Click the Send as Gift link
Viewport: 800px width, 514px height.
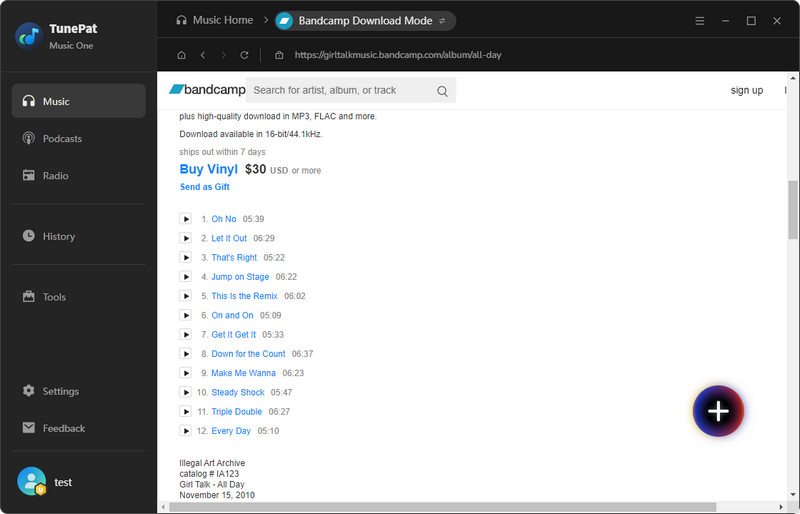coord(205,187)
